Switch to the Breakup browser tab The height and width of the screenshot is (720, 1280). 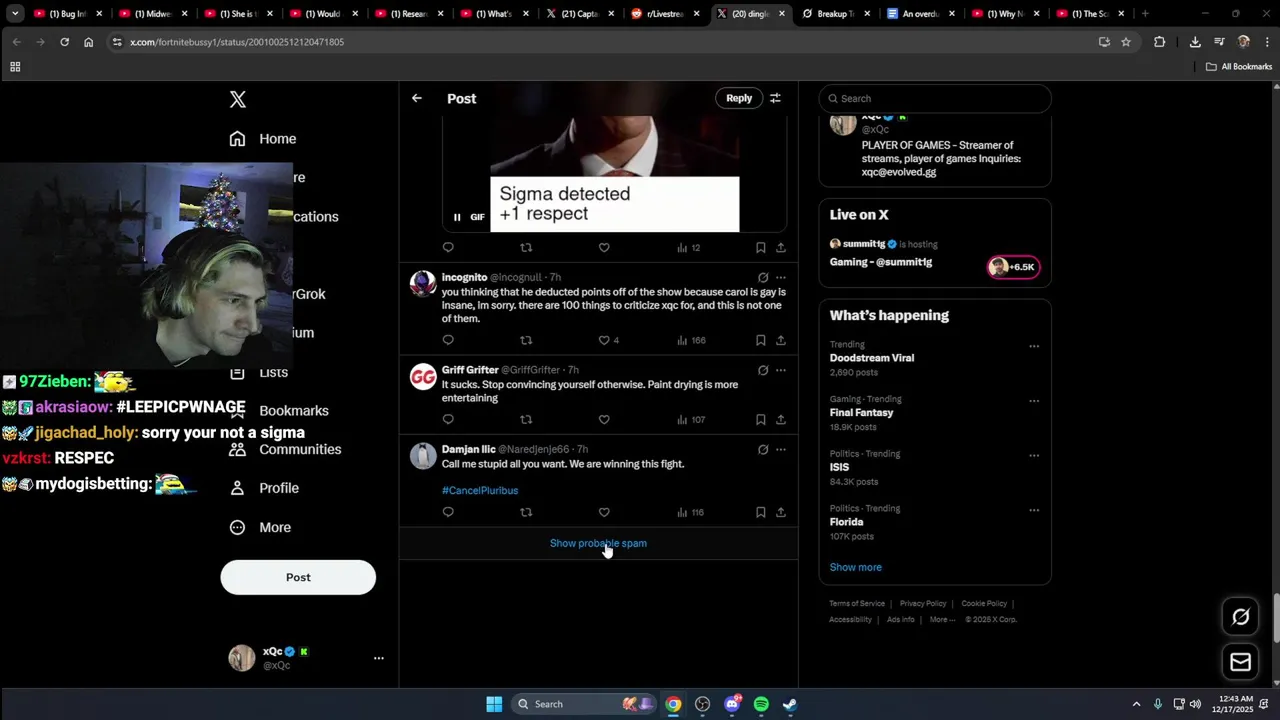tap(835, 14)
